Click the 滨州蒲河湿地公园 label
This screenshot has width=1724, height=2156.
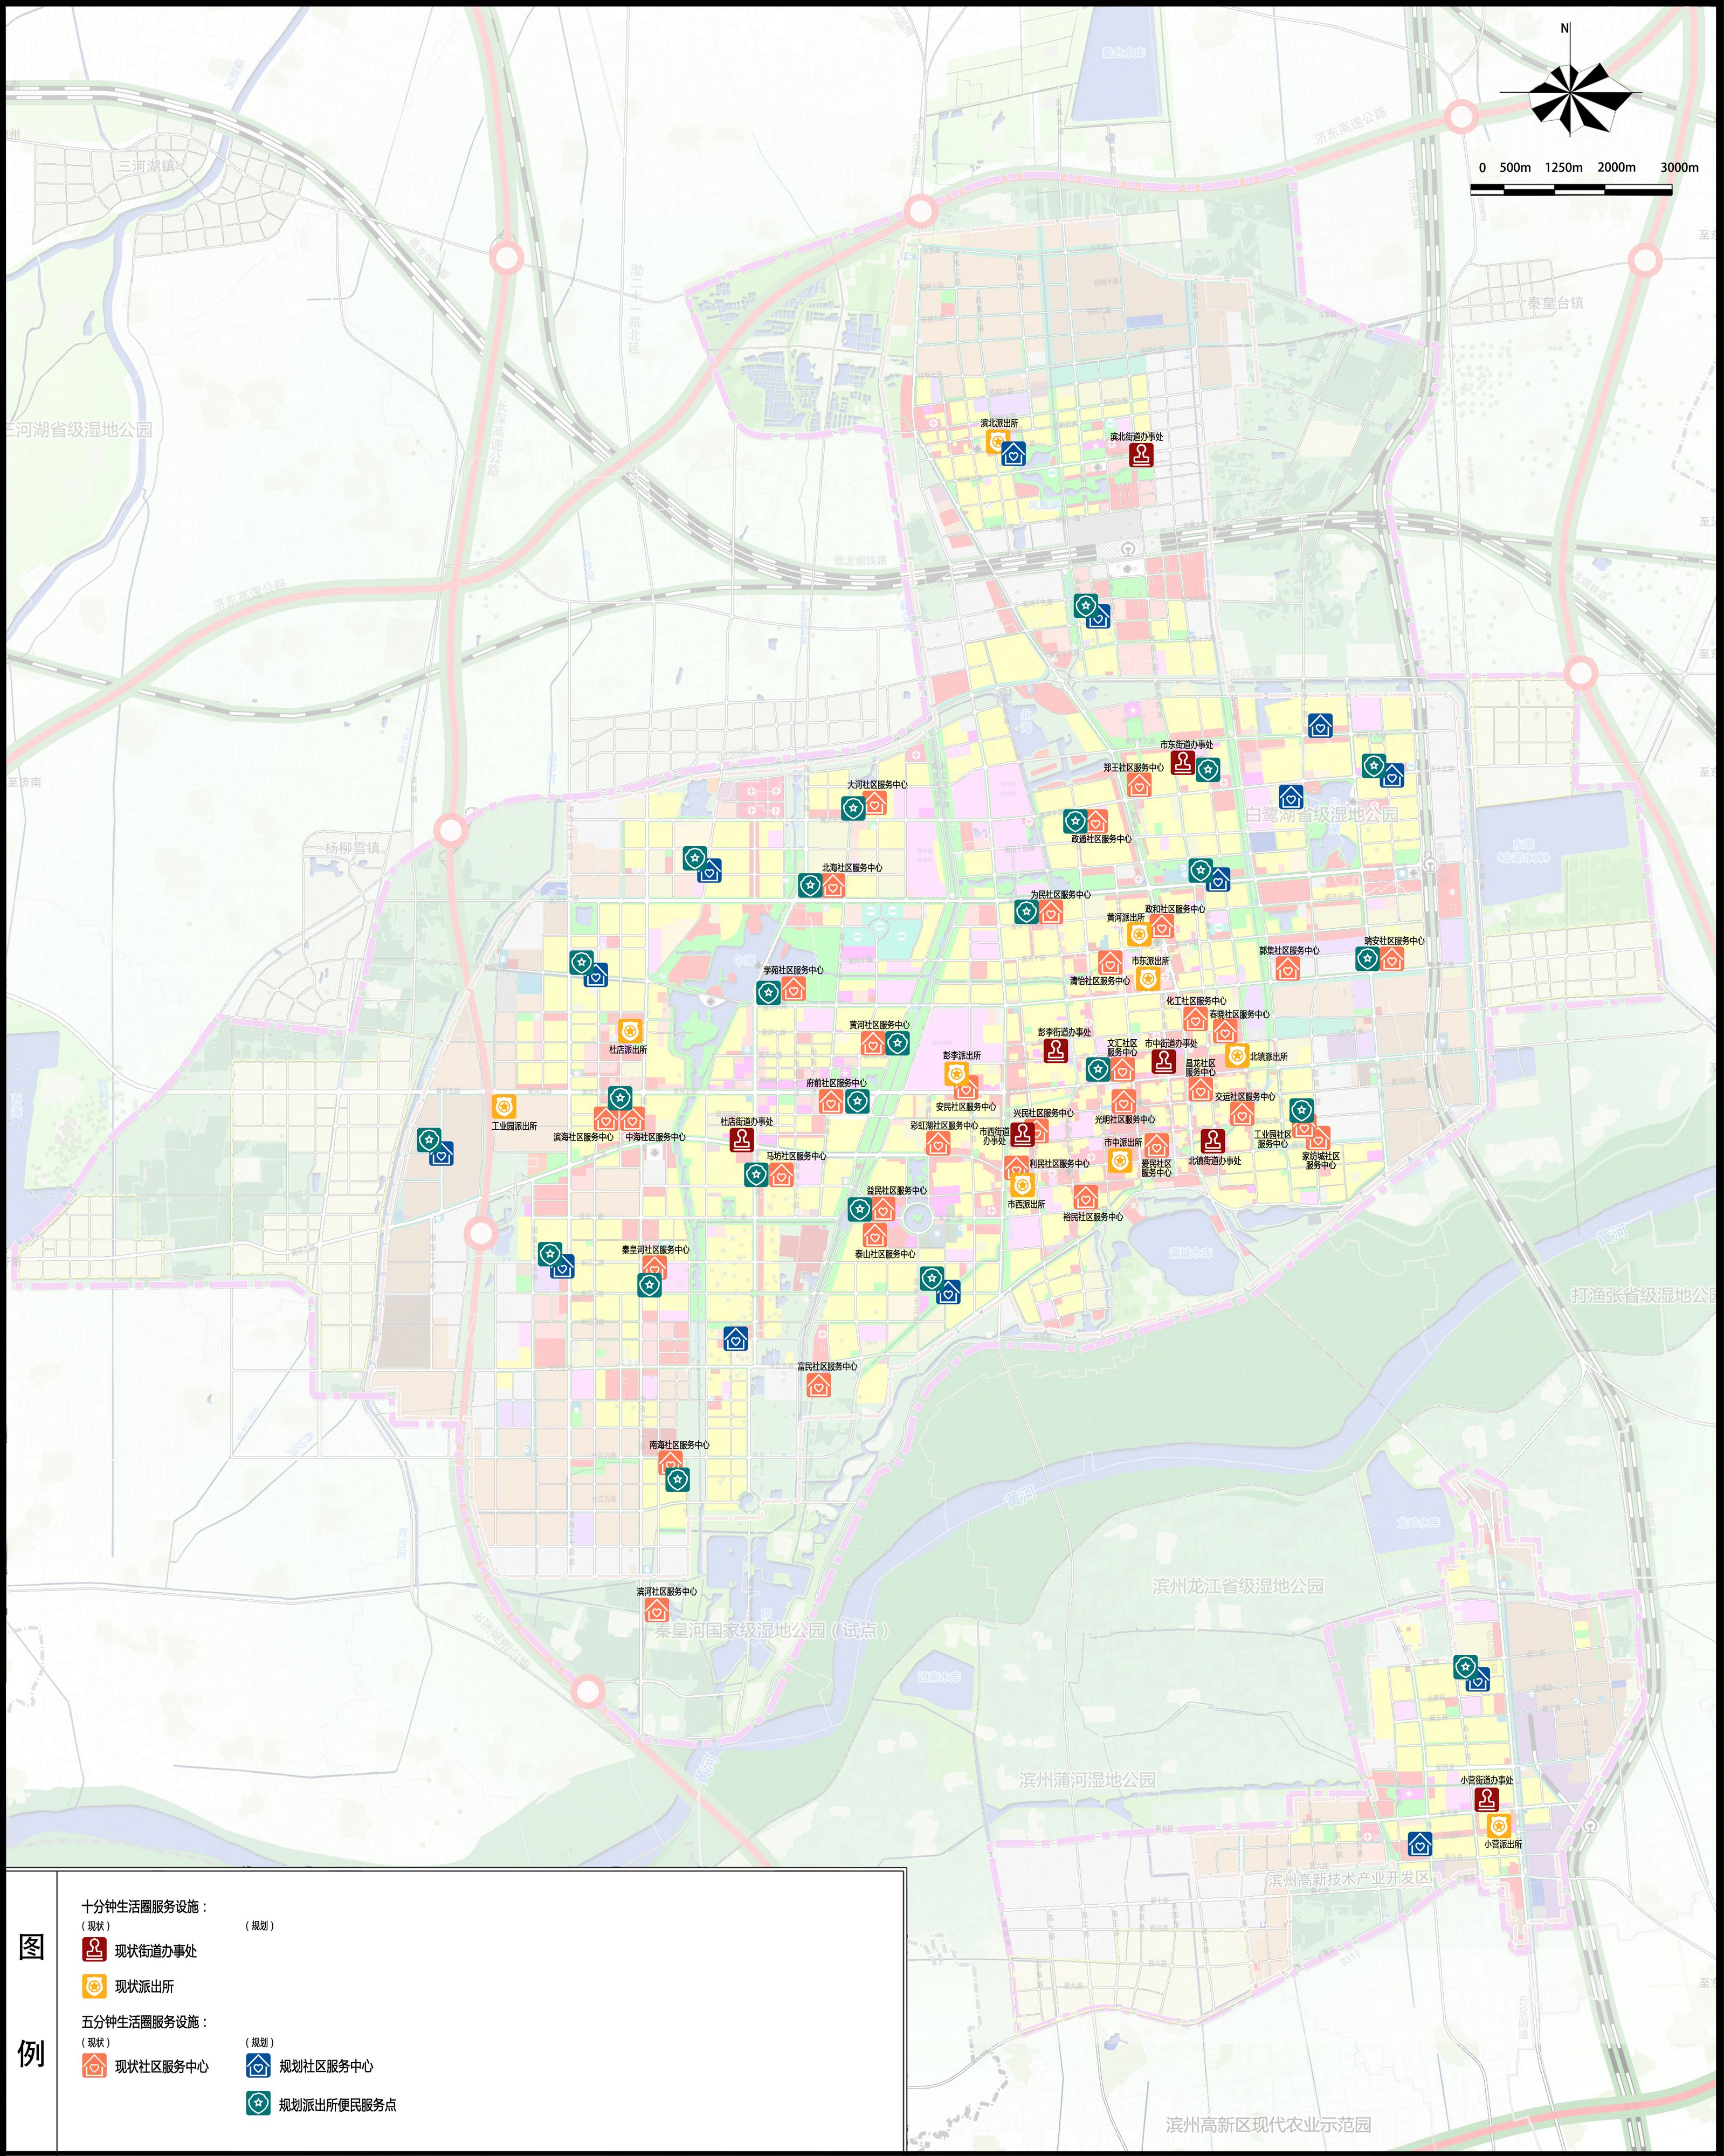coord(1087,1780)
